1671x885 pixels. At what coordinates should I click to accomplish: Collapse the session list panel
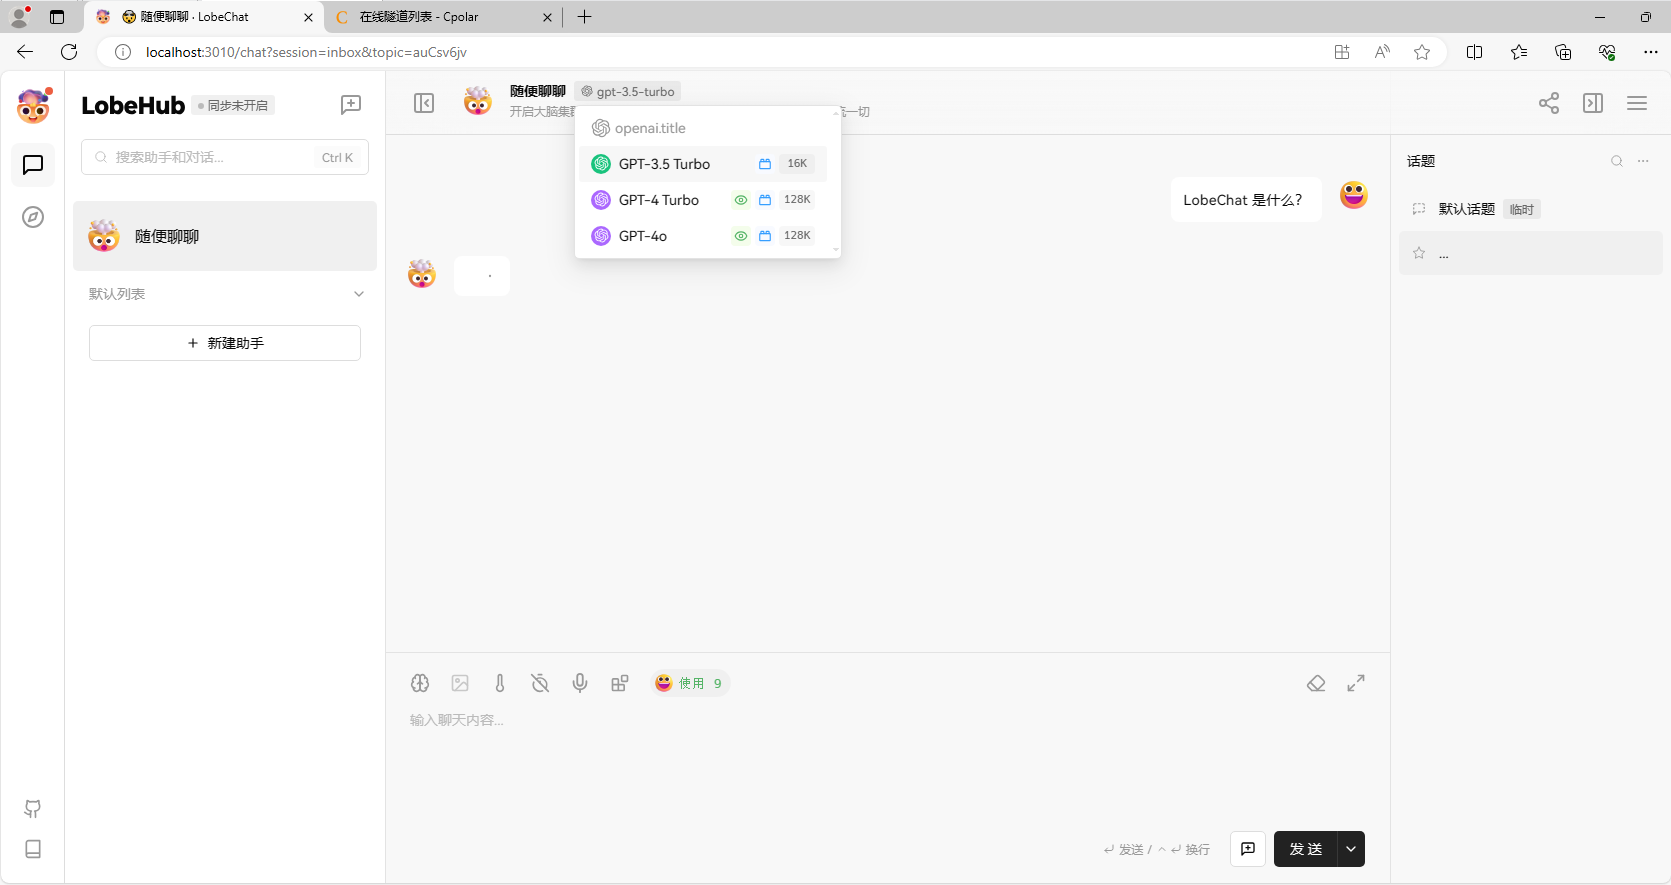(424, 103)
